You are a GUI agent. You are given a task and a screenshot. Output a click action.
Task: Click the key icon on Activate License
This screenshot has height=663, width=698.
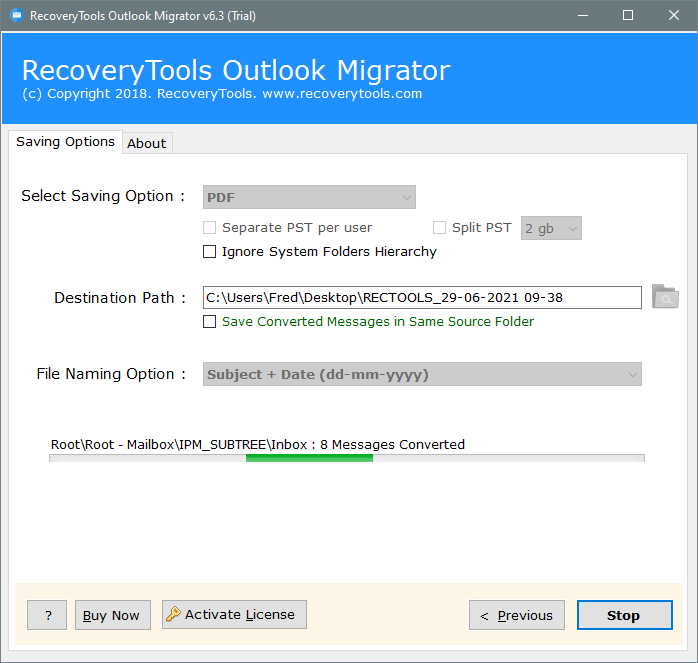(x=173, y=614)
